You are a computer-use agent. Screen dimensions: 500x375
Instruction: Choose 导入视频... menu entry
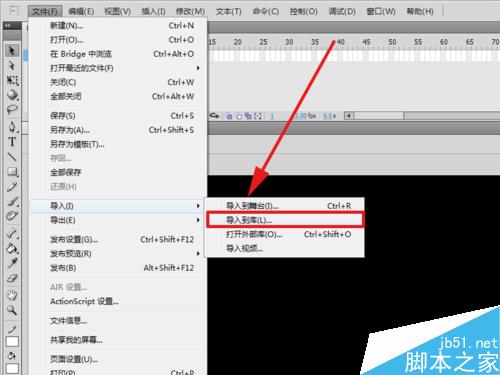coord(284,248)
